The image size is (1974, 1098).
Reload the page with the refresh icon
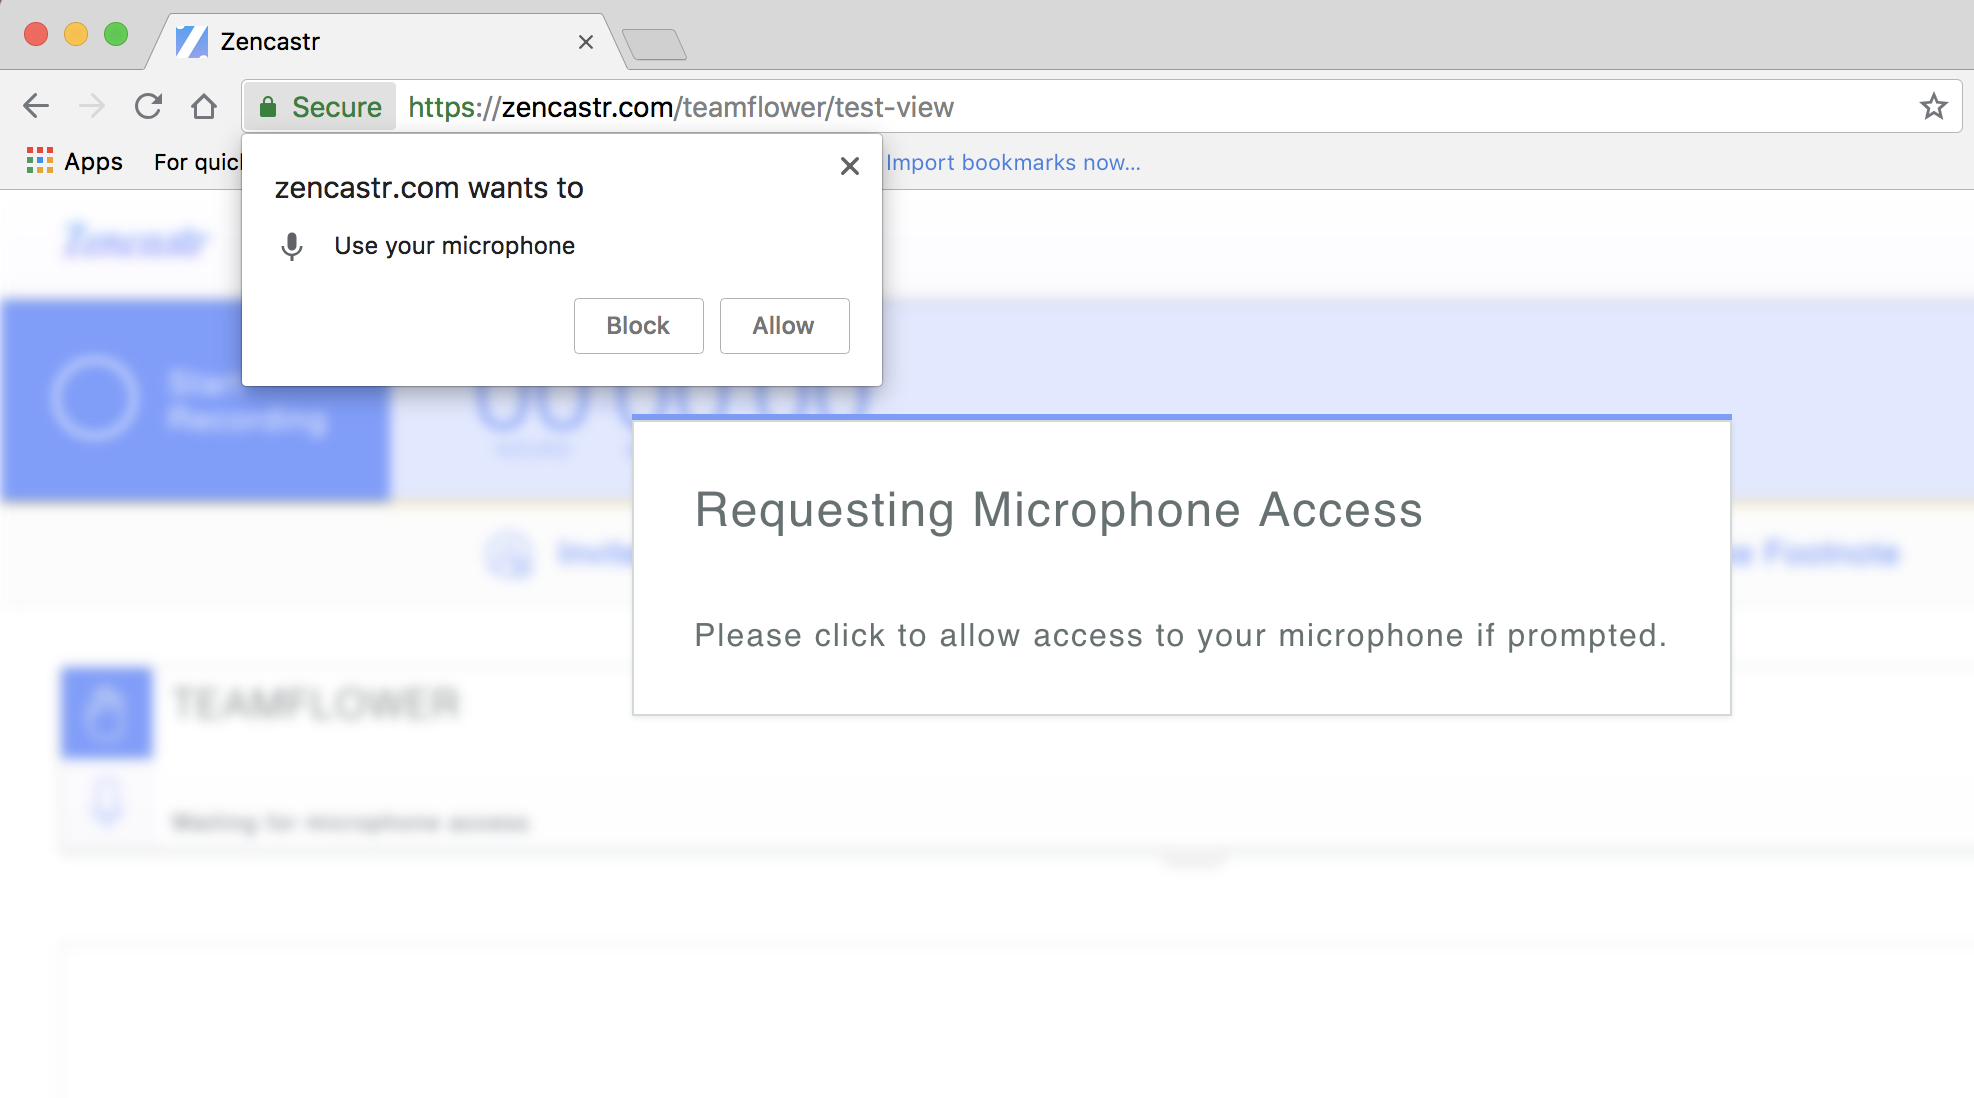coord(148,106)
